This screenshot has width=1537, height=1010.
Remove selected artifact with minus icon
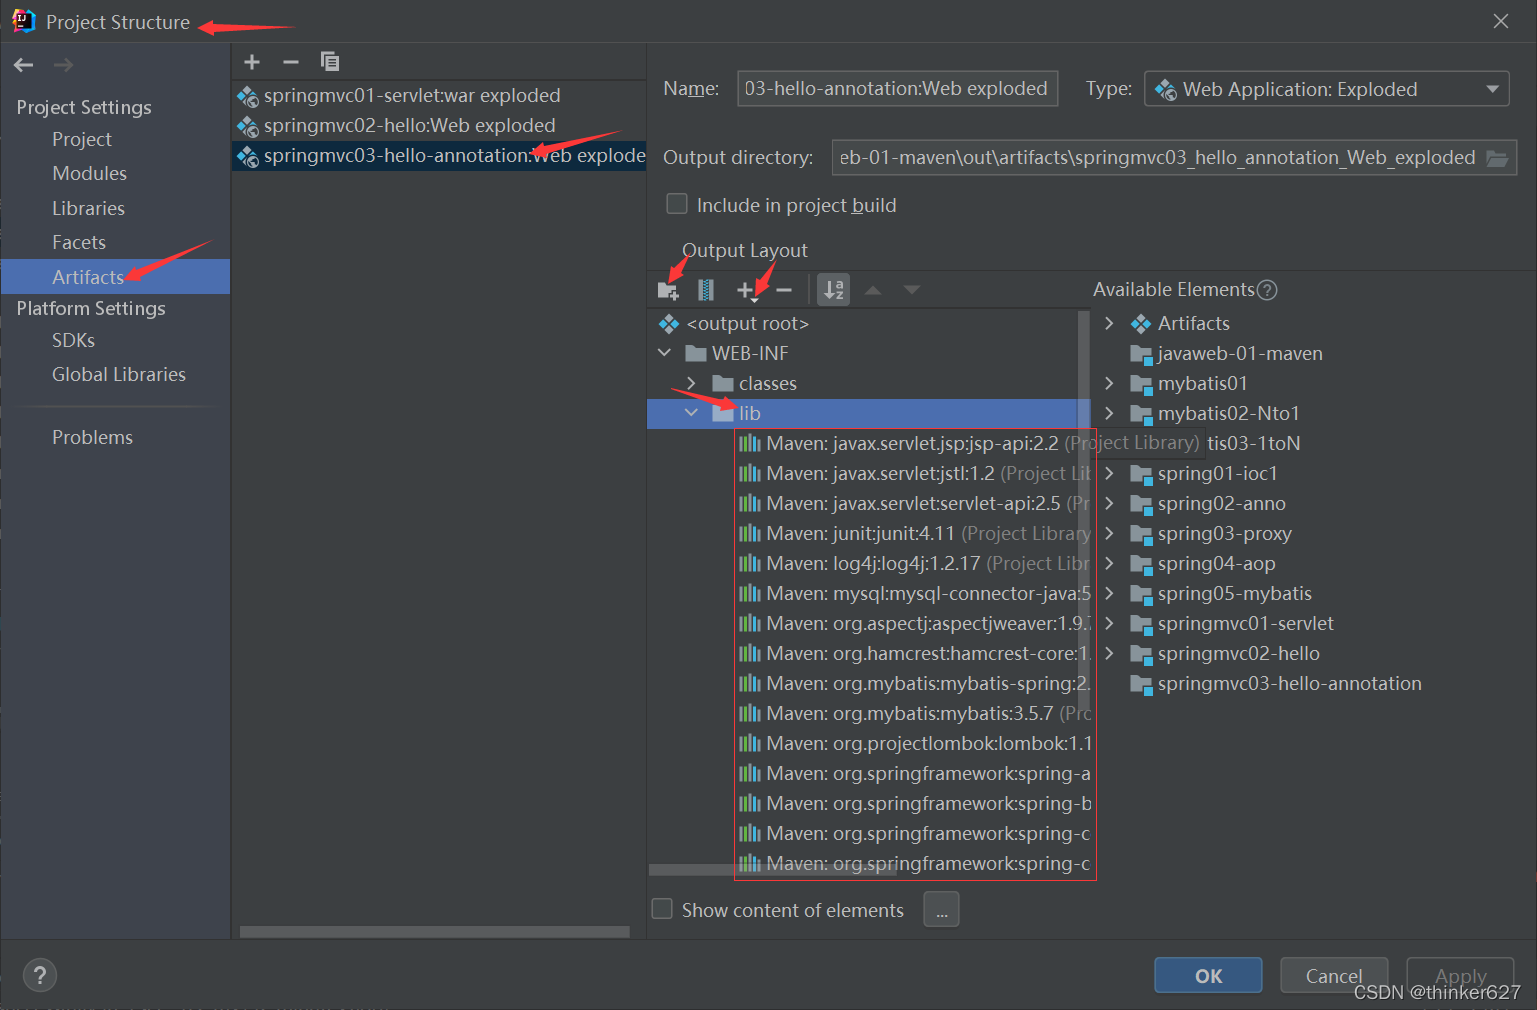[291, 62]
